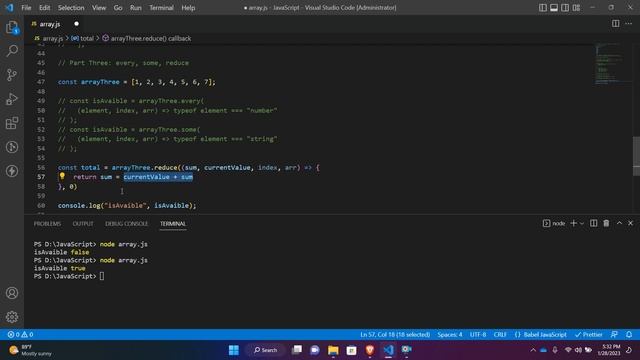The width and height of the screenshot is (640, 360).
Task: Open the Go menu
Action: (118, 8)
